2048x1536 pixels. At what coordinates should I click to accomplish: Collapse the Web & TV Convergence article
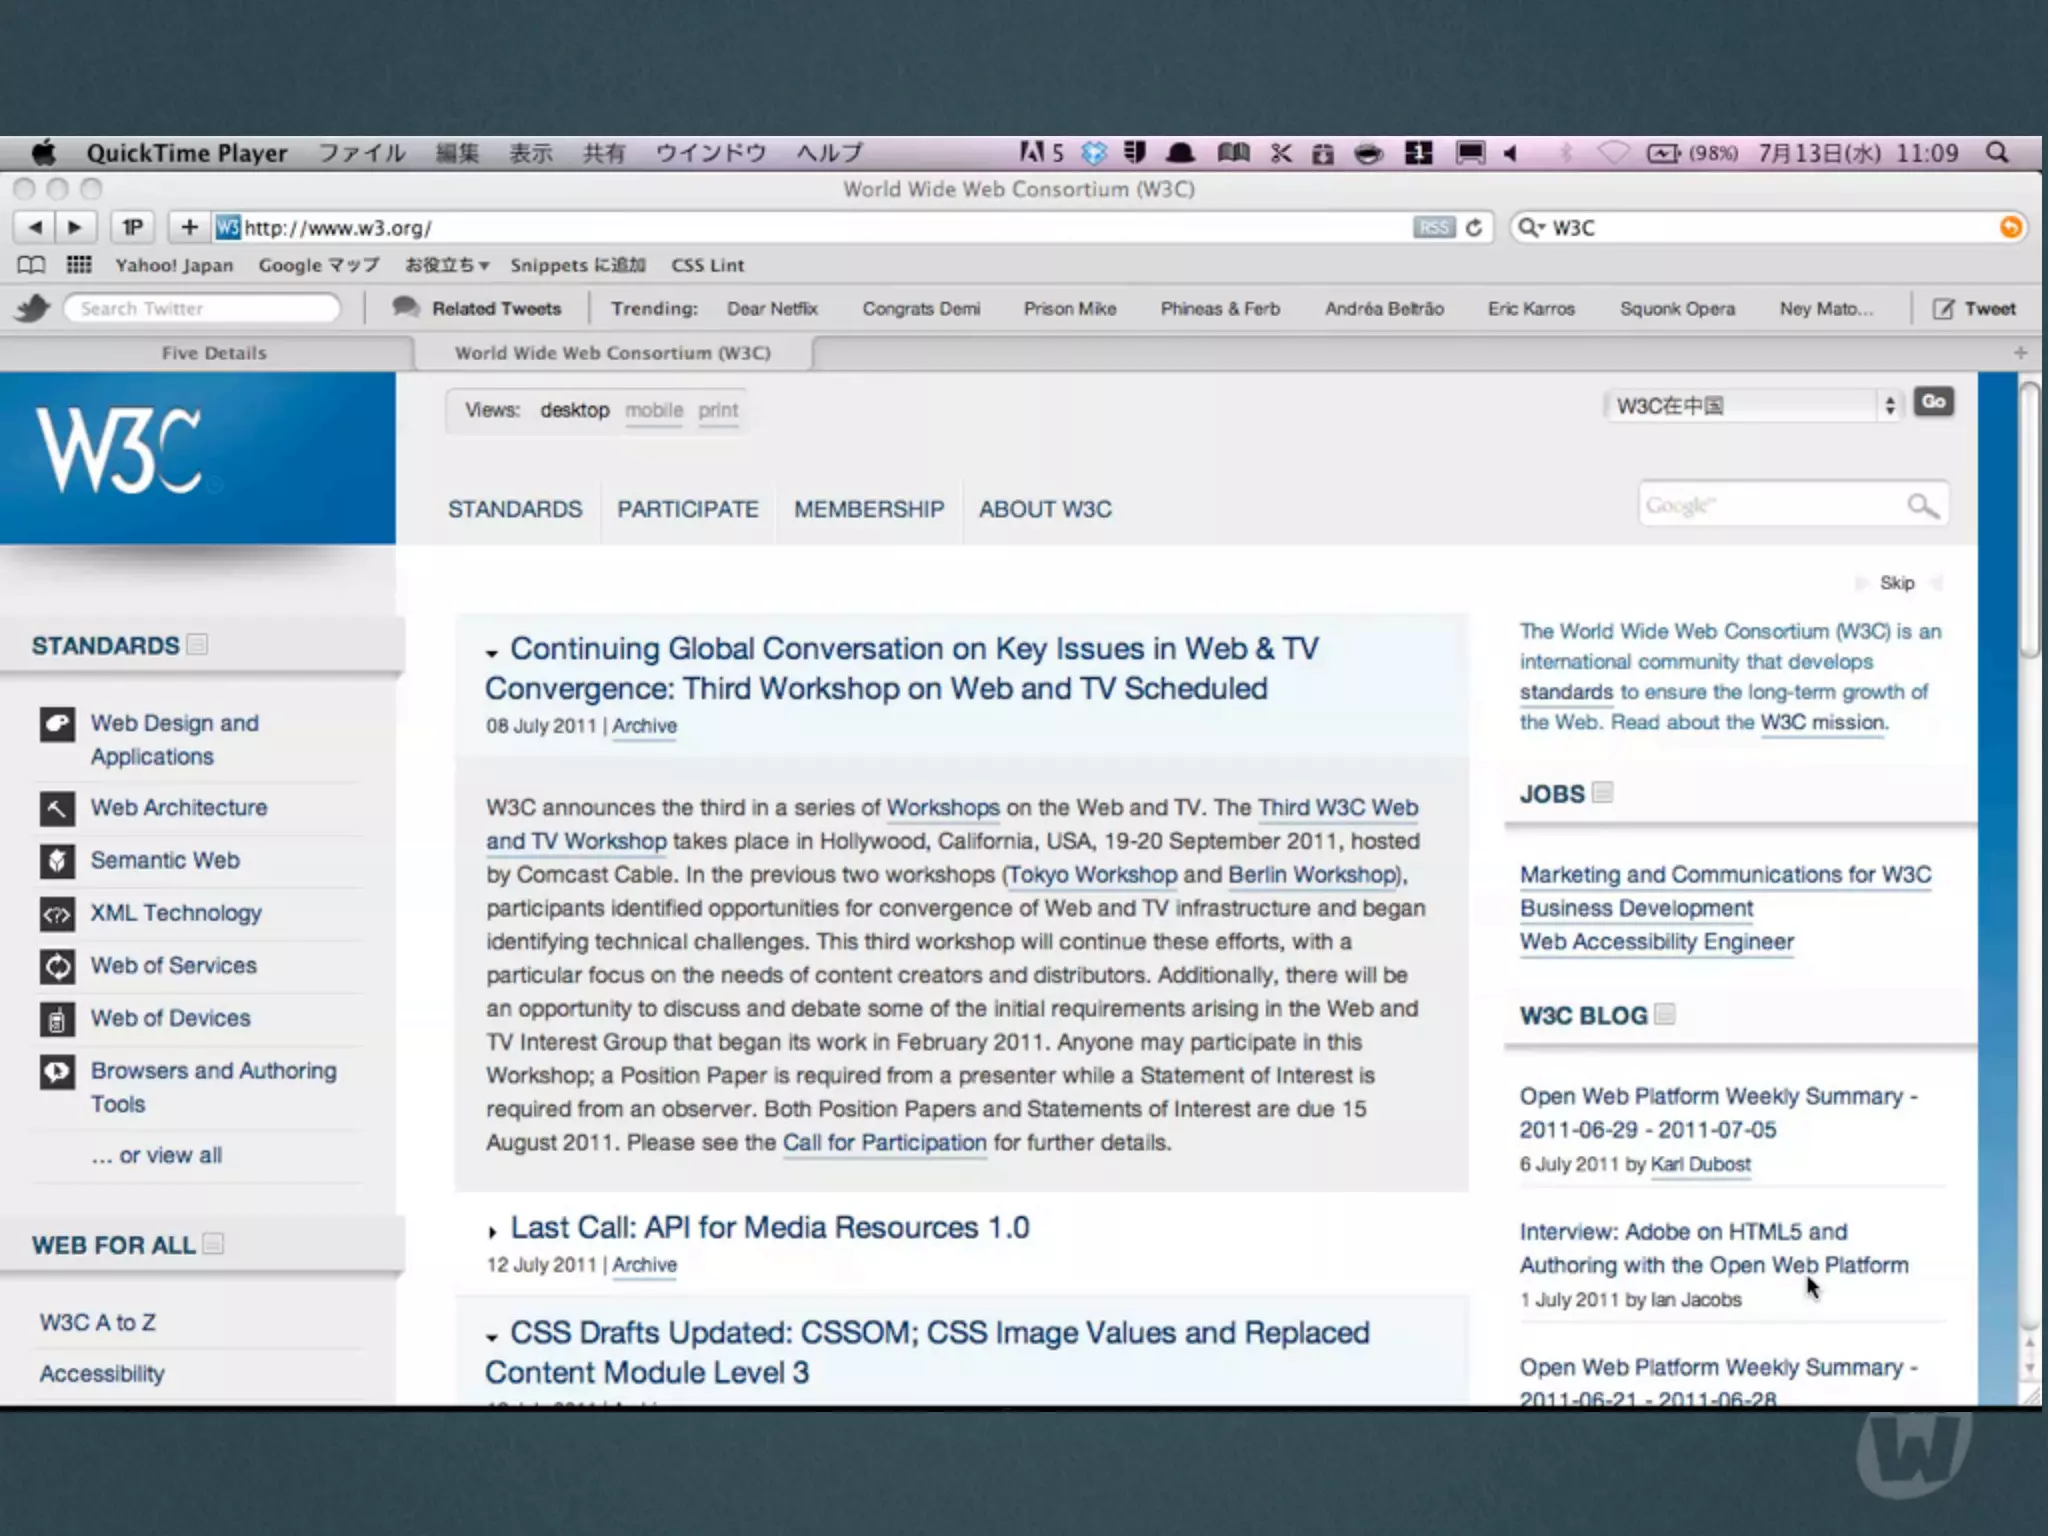(x=492, y=653)
